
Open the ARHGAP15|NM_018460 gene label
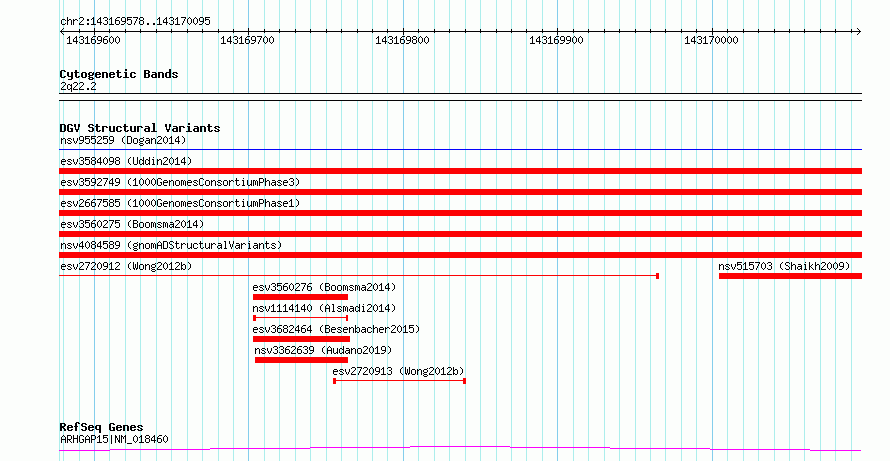(x=114, y=439)
